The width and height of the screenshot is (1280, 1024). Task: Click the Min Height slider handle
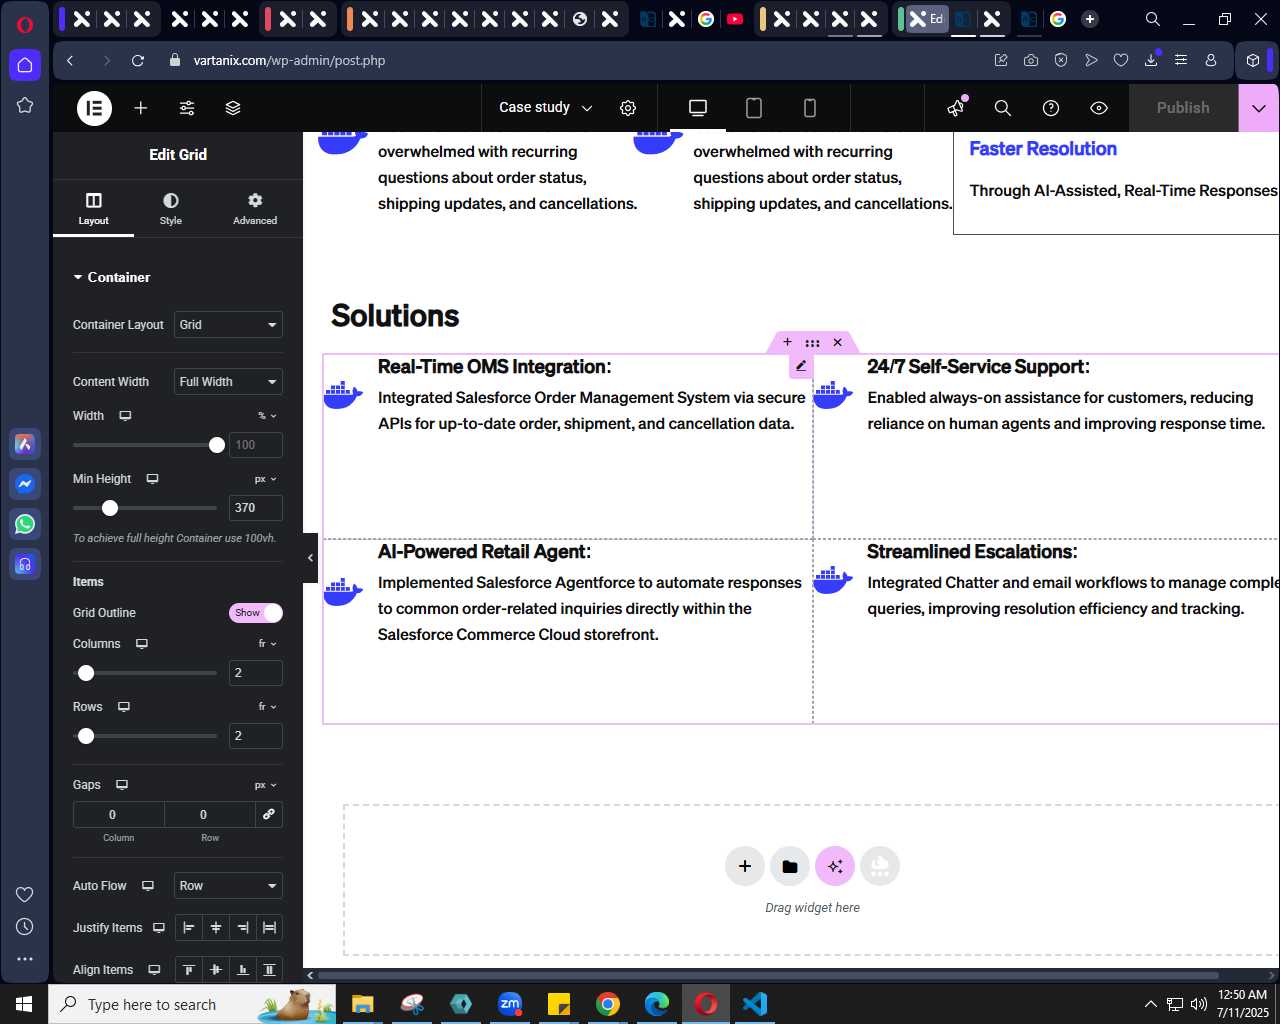pos(110,508)
